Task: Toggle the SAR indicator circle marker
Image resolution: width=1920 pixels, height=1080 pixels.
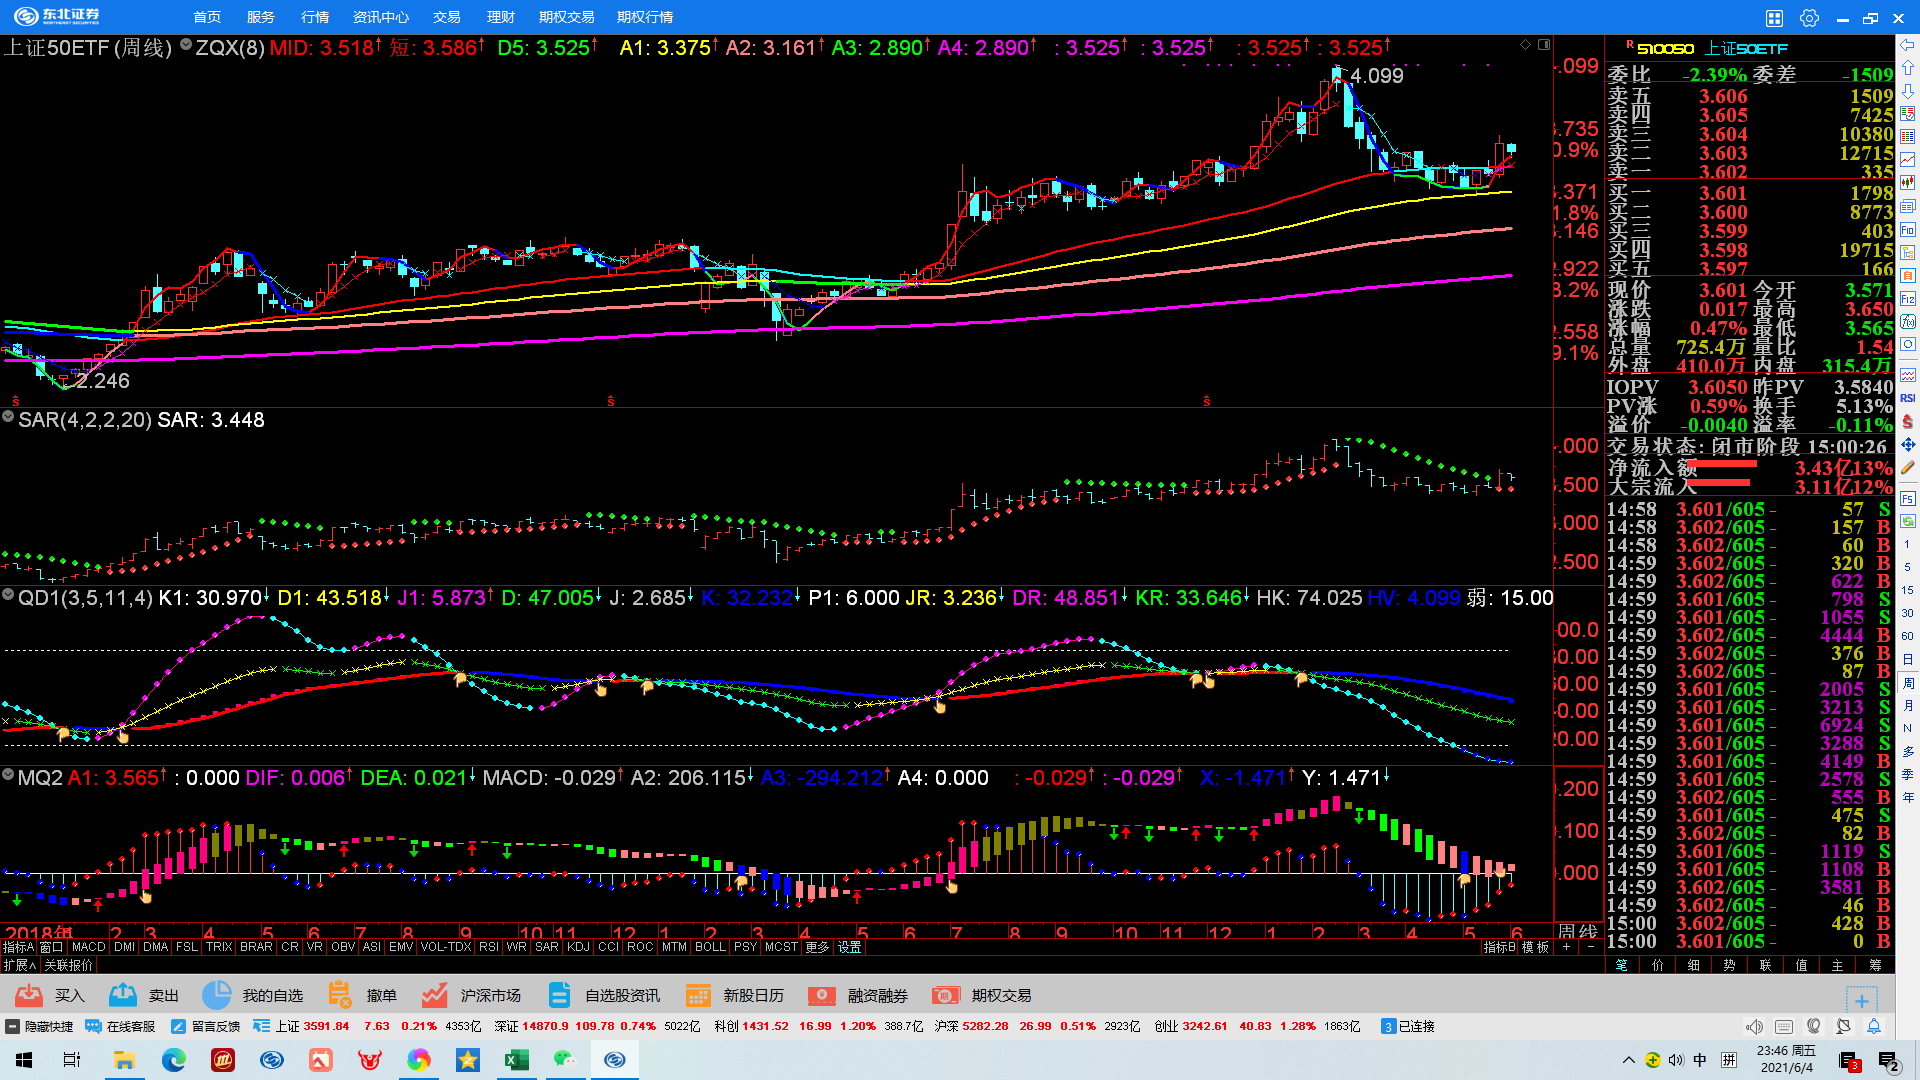Action: [x=8, y=417]
